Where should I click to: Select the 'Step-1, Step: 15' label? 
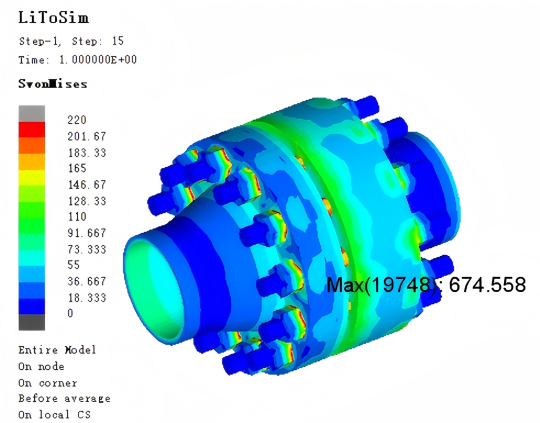point(71,41)
